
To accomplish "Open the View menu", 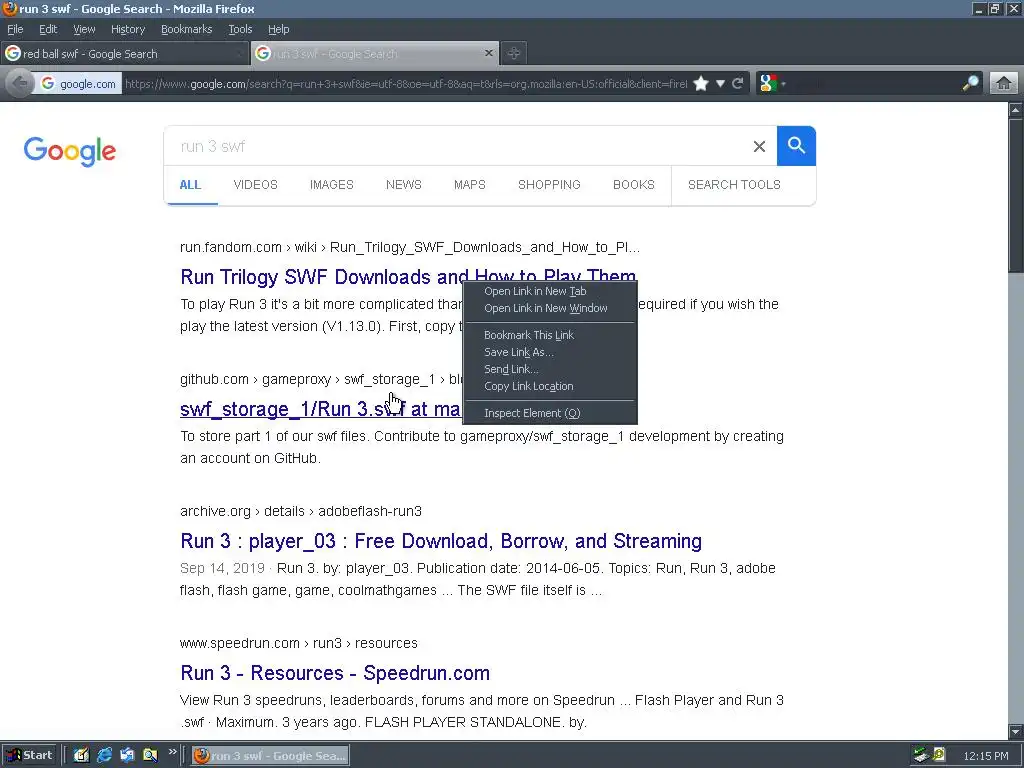I will point(84,29).
